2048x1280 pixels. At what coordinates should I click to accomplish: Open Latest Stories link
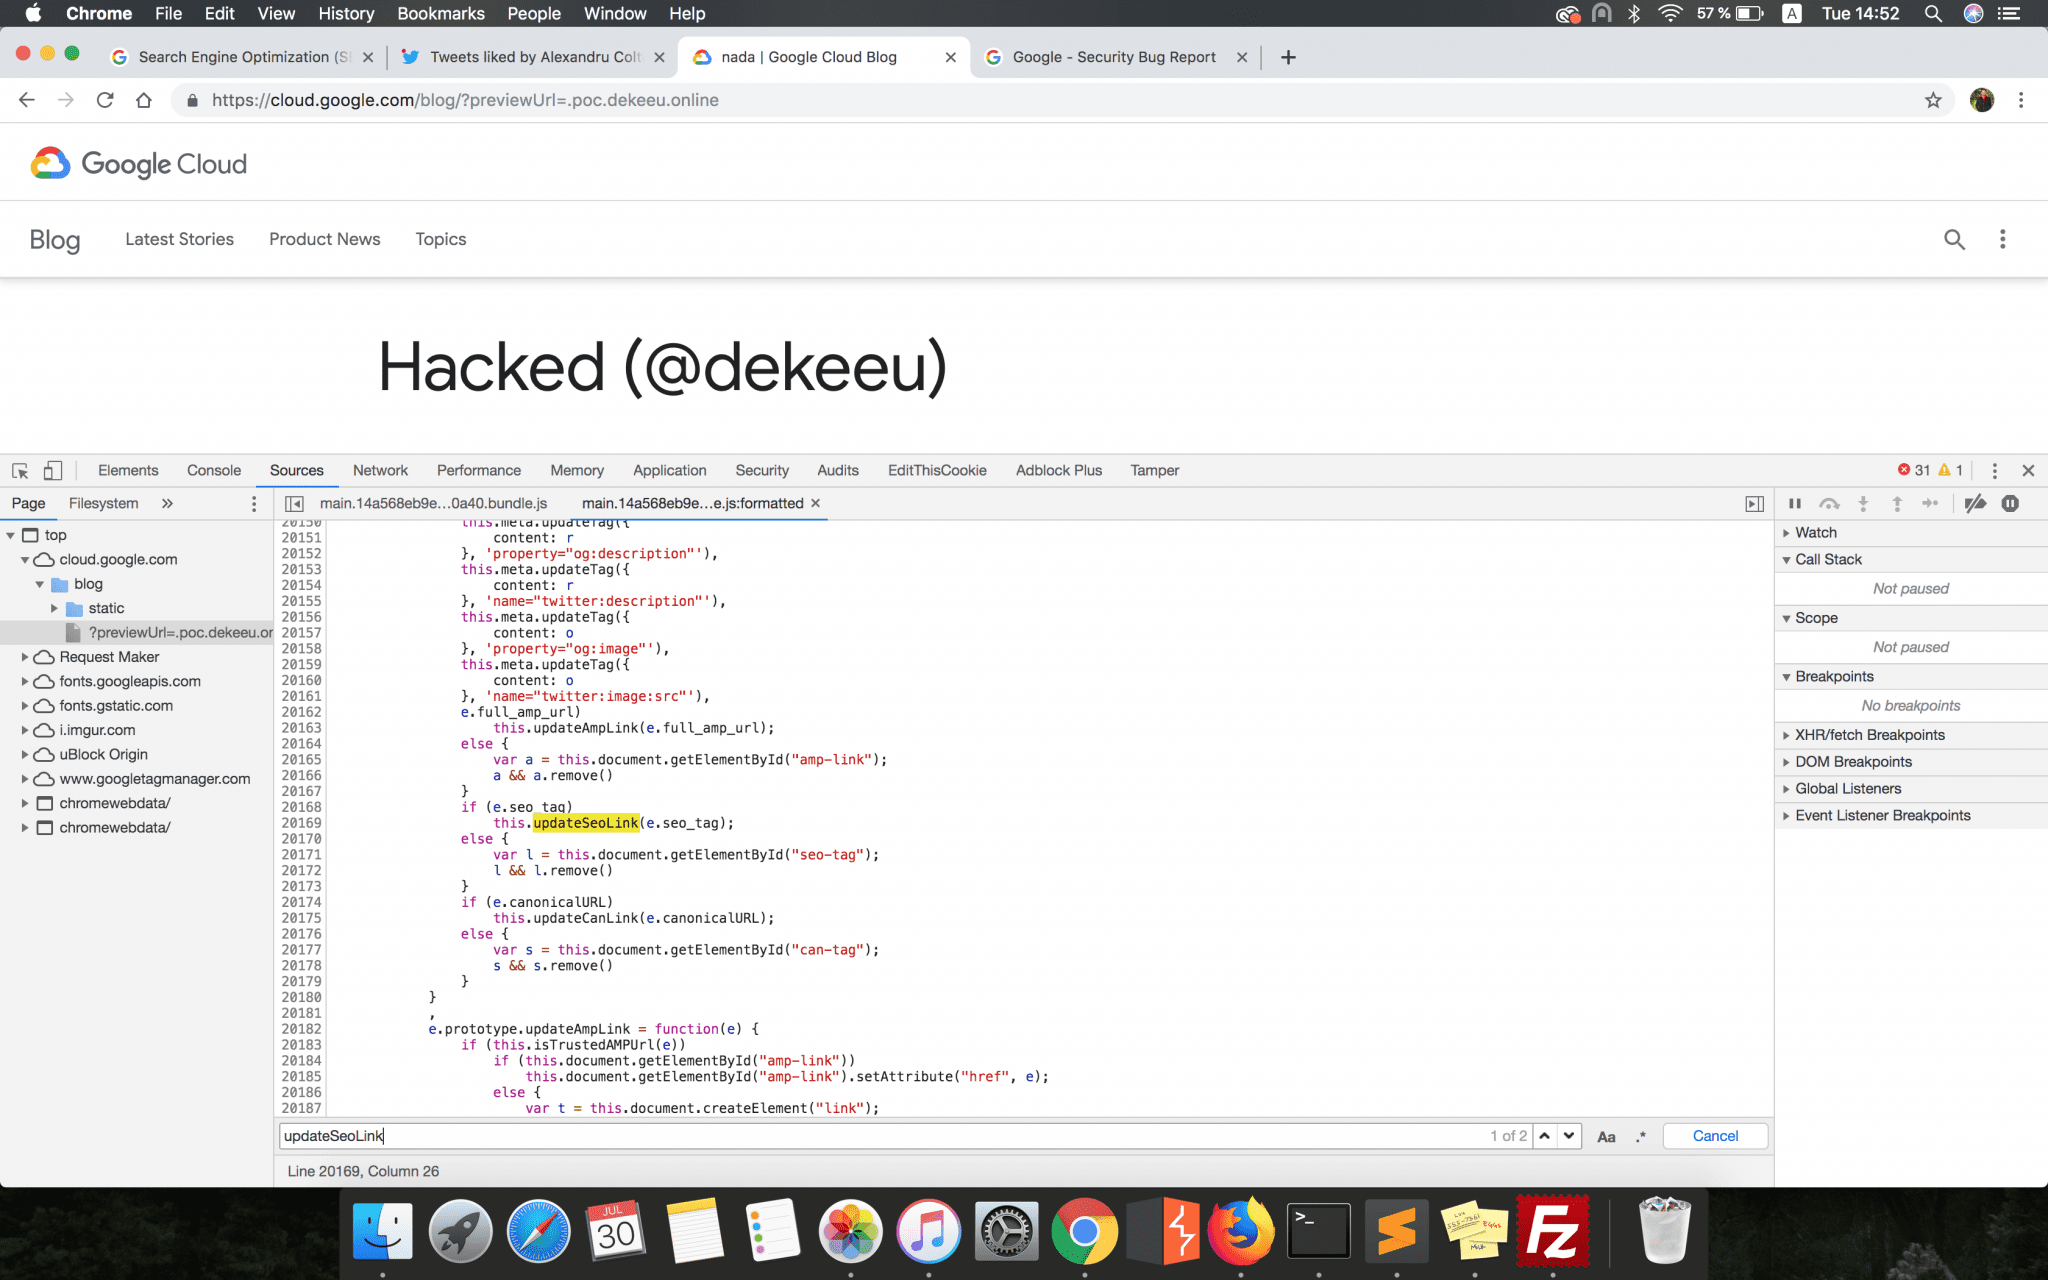pyautogui.click(x=179, y=239)
